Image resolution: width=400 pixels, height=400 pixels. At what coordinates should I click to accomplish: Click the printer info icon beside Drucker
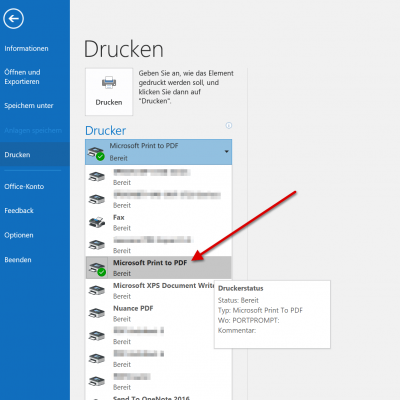pyautogui.click(x=229, y=125)
